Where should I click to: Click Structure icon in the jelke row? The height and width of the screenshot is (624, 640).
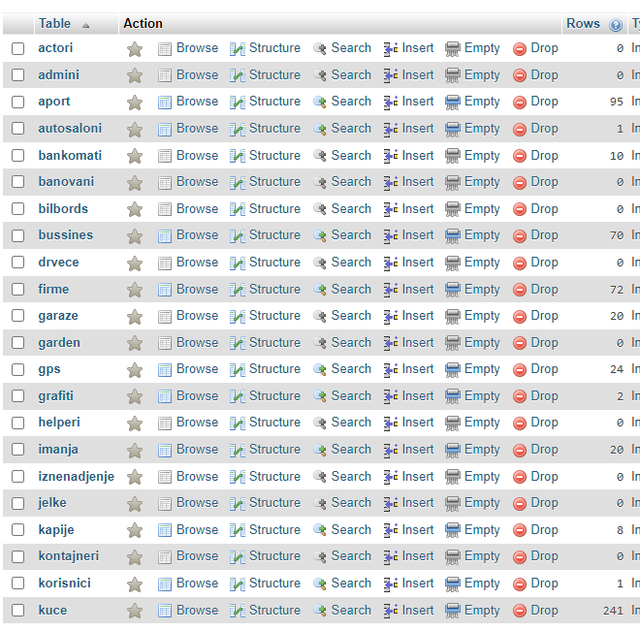pyautogui.click(x=237, y=504)
